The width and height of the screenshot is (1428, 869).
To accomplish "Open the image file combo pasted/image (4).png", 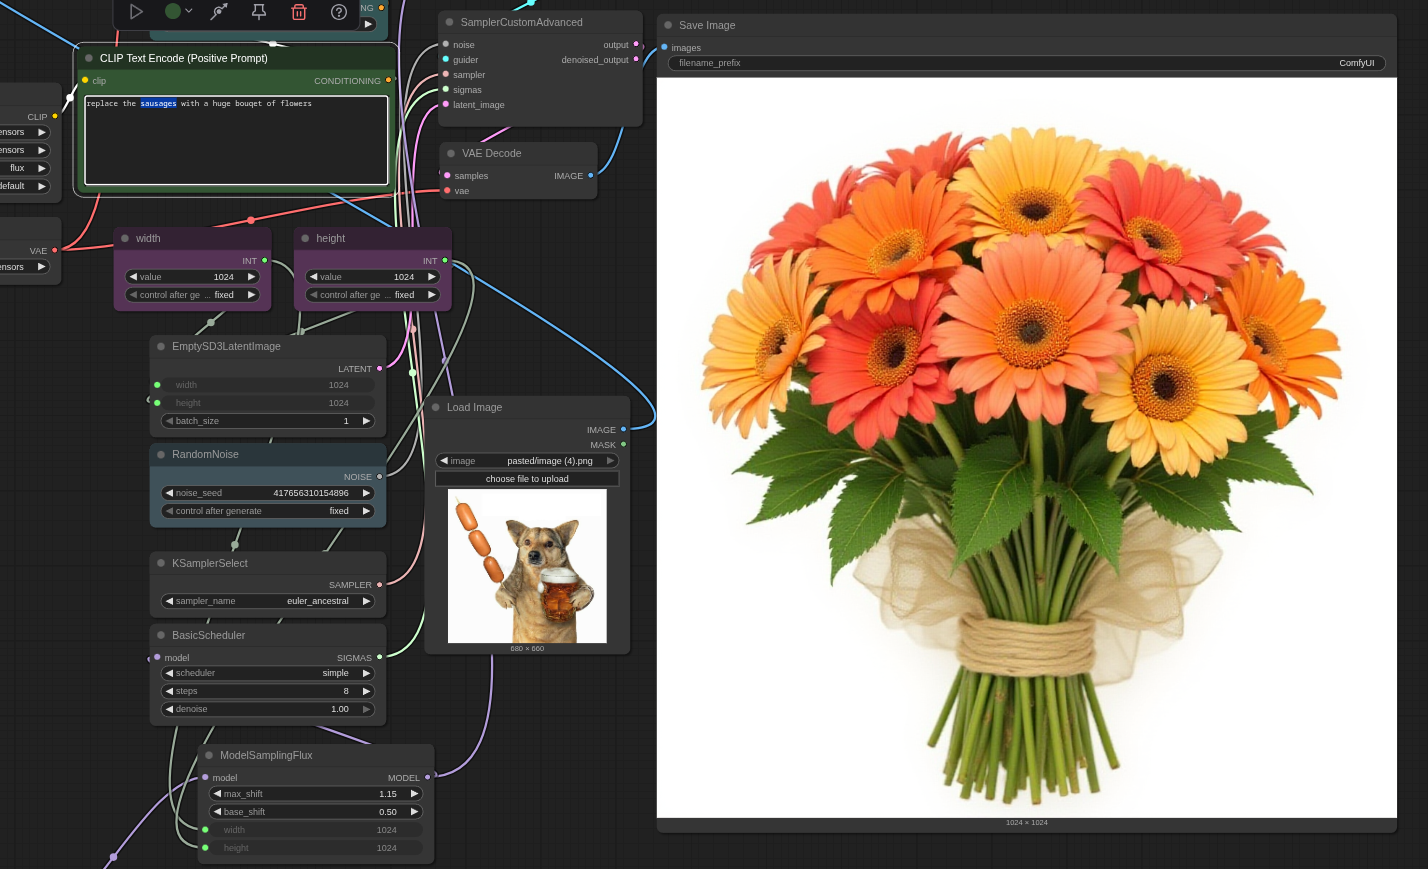I will (x=527, y=461).
